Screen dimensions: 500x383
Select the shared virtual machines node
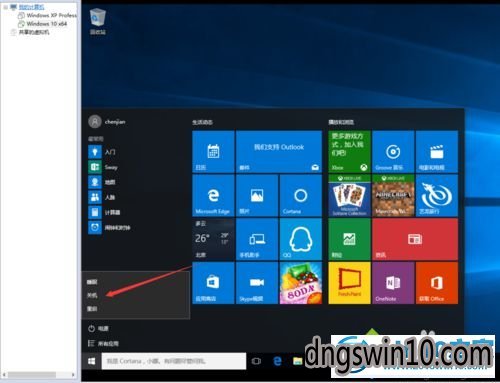[30, 32]
